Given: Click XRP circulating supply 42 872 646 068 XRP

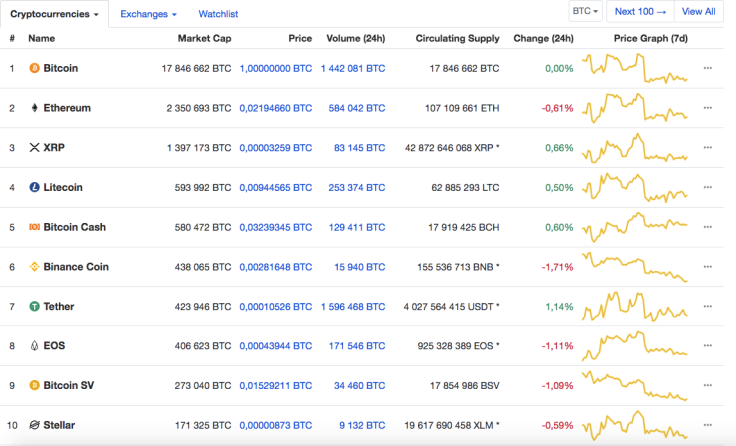Looking at the screenshot, I should (x=449, y=148).
